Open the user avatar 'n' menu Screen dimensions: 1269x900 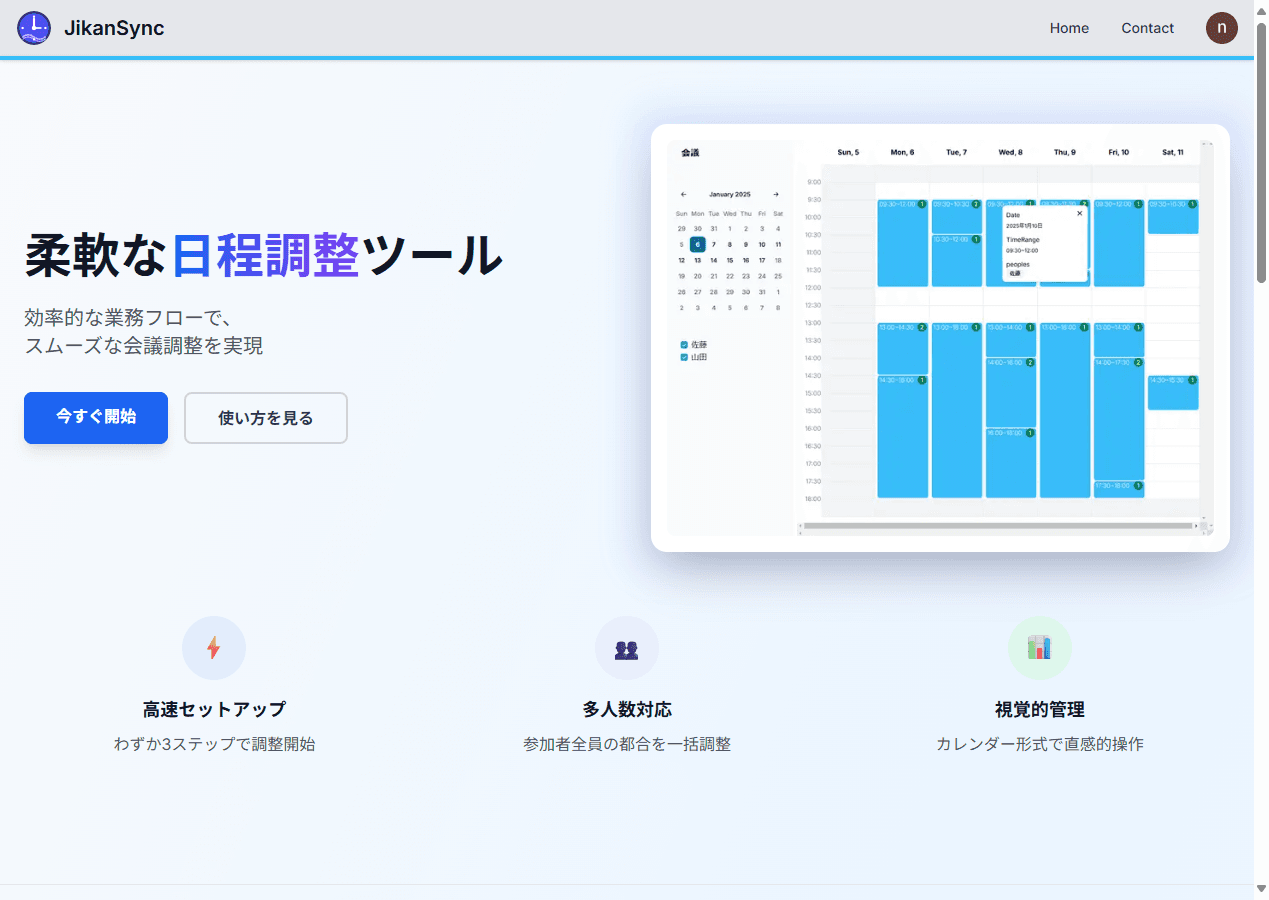[x=1221, y=28]
